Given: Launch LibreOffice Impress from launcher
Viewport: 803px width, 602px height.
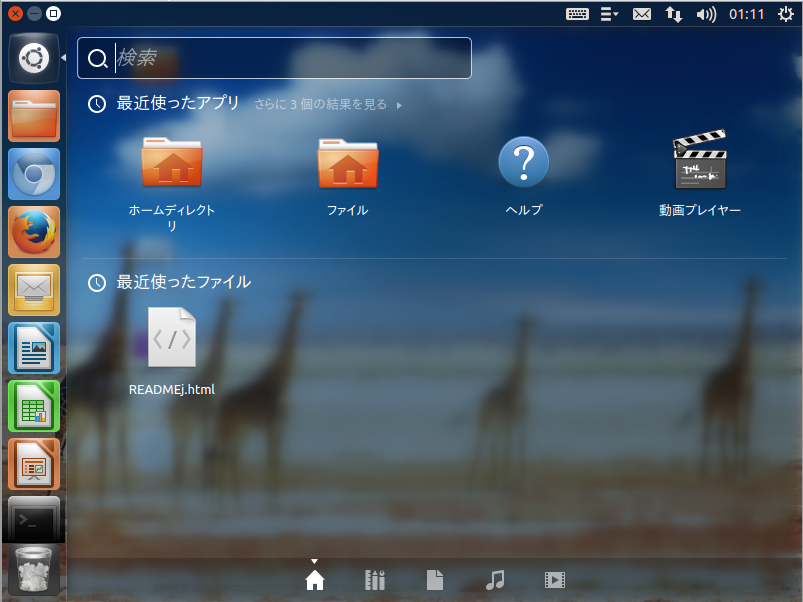Looking at the screenshot, I should pos(34,464).
